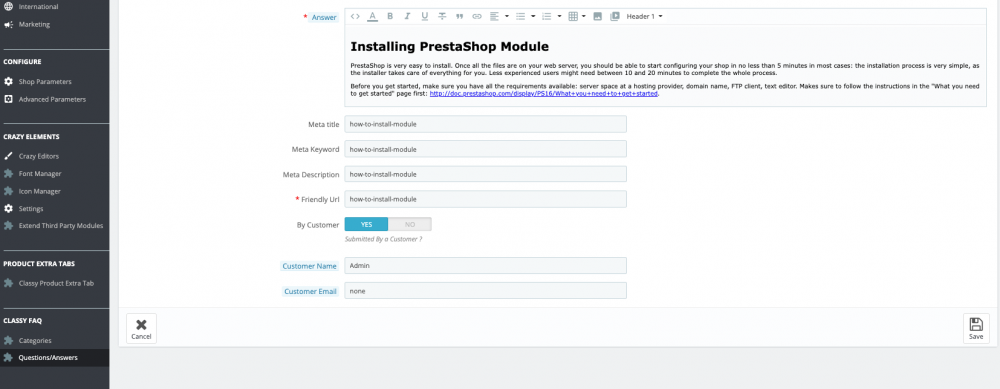Viewport: 1000px width, 389px height.
Task: Click the Customer Name field
Action: 485,265
